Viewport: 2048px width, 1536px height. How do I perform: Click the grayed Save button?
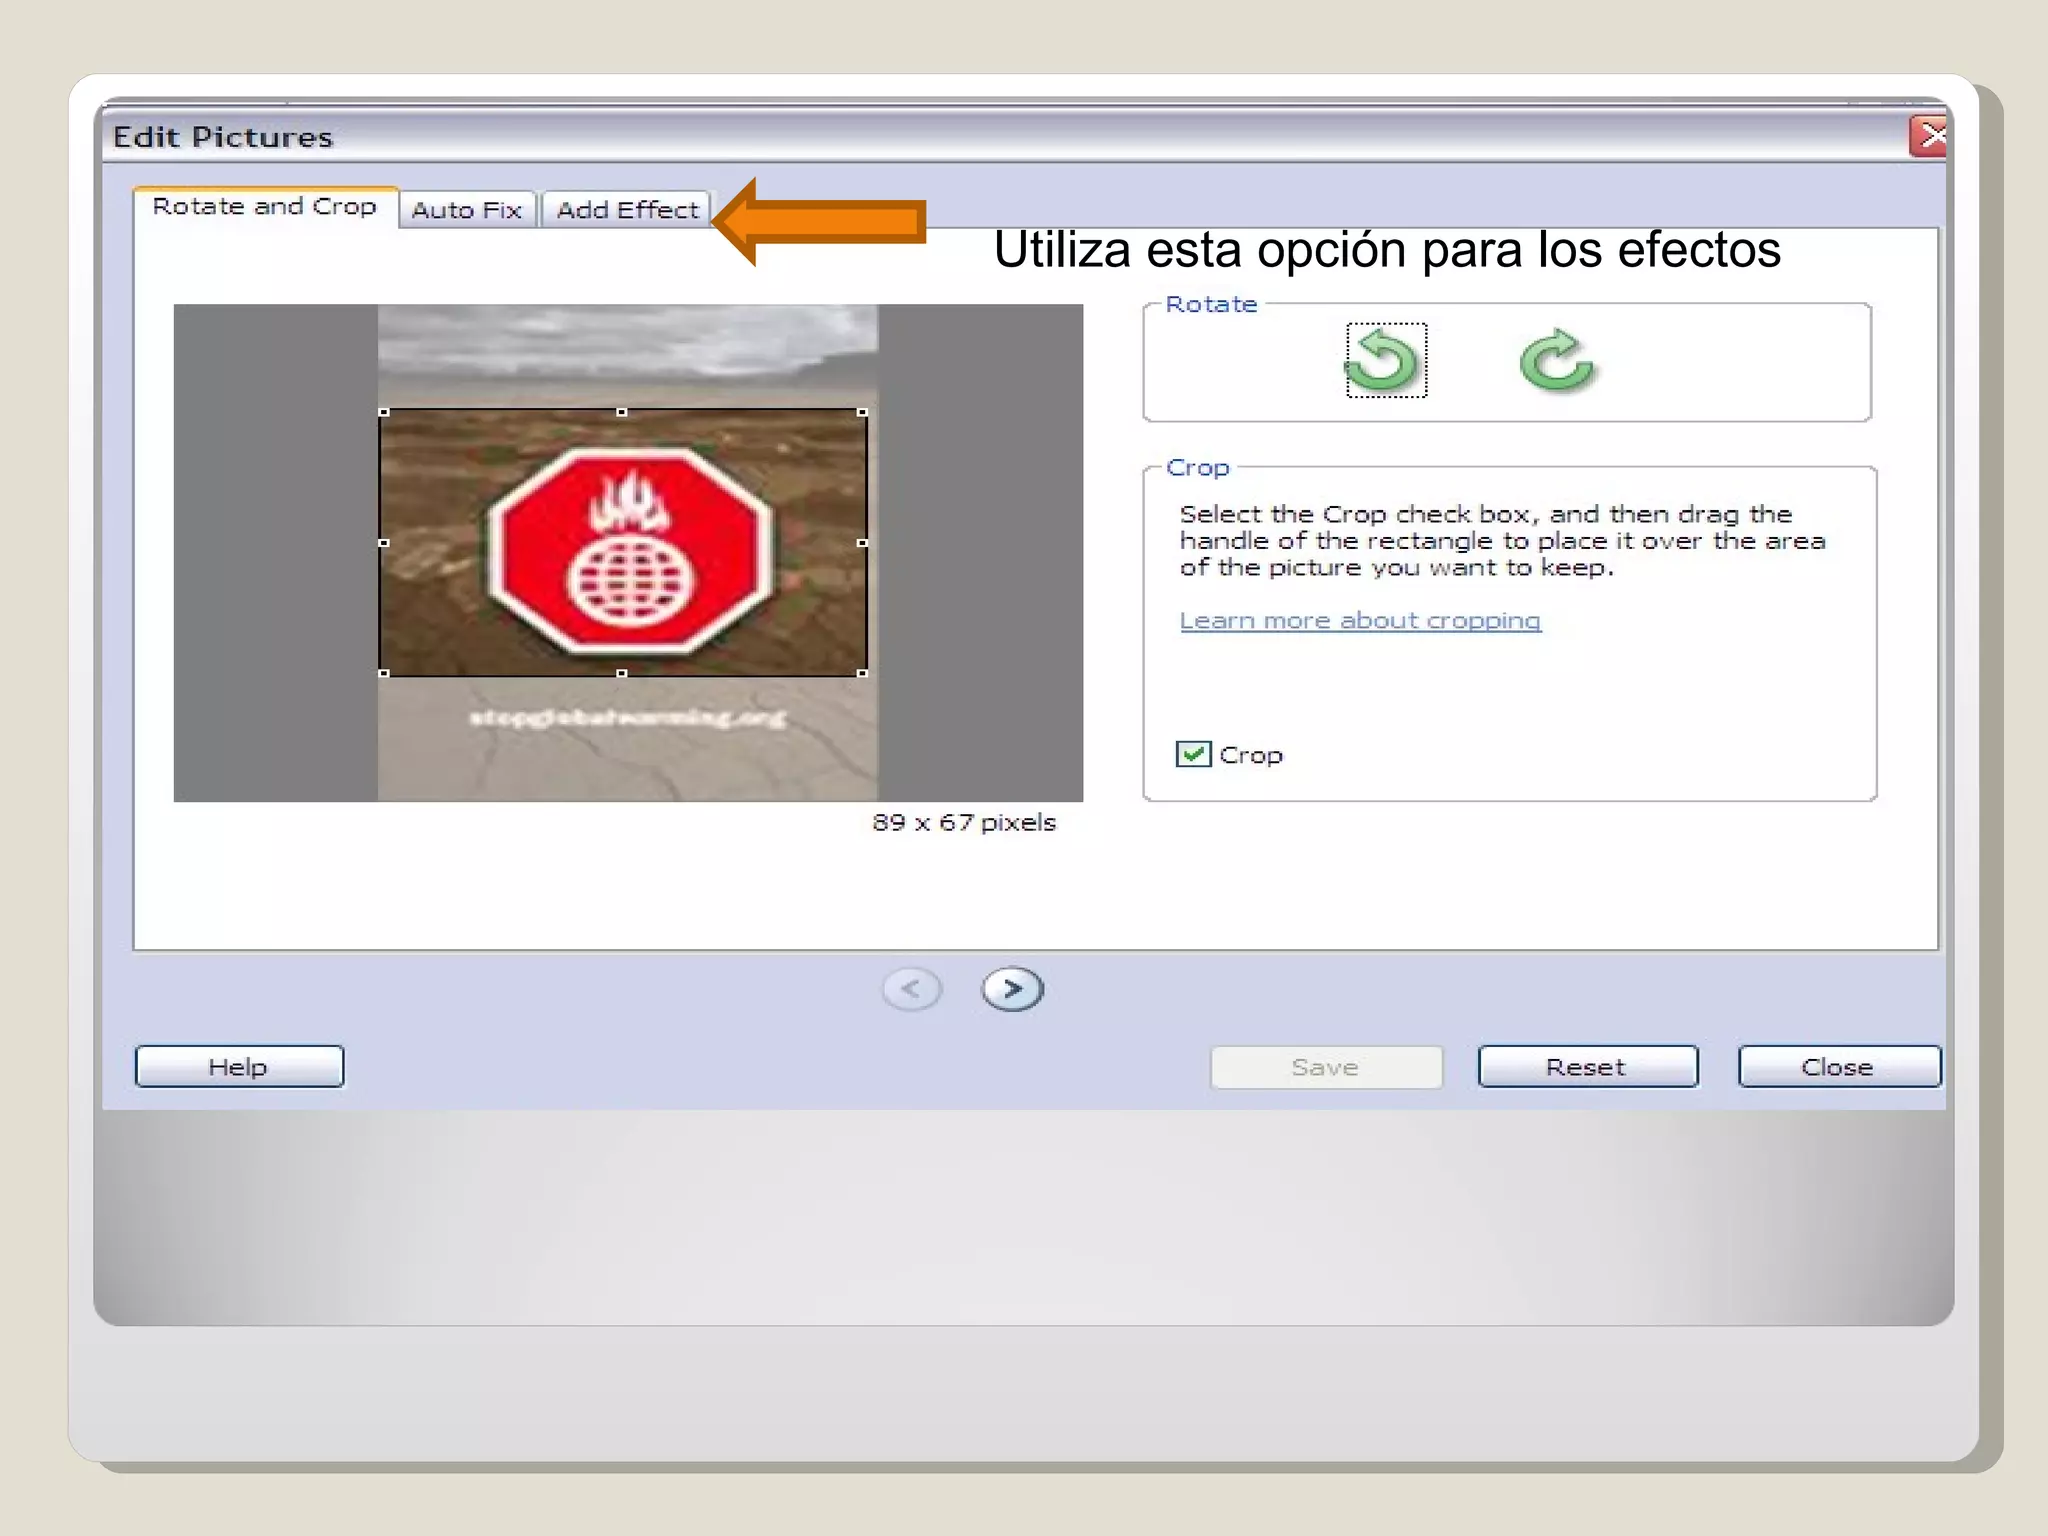tap(1325, 1067)
